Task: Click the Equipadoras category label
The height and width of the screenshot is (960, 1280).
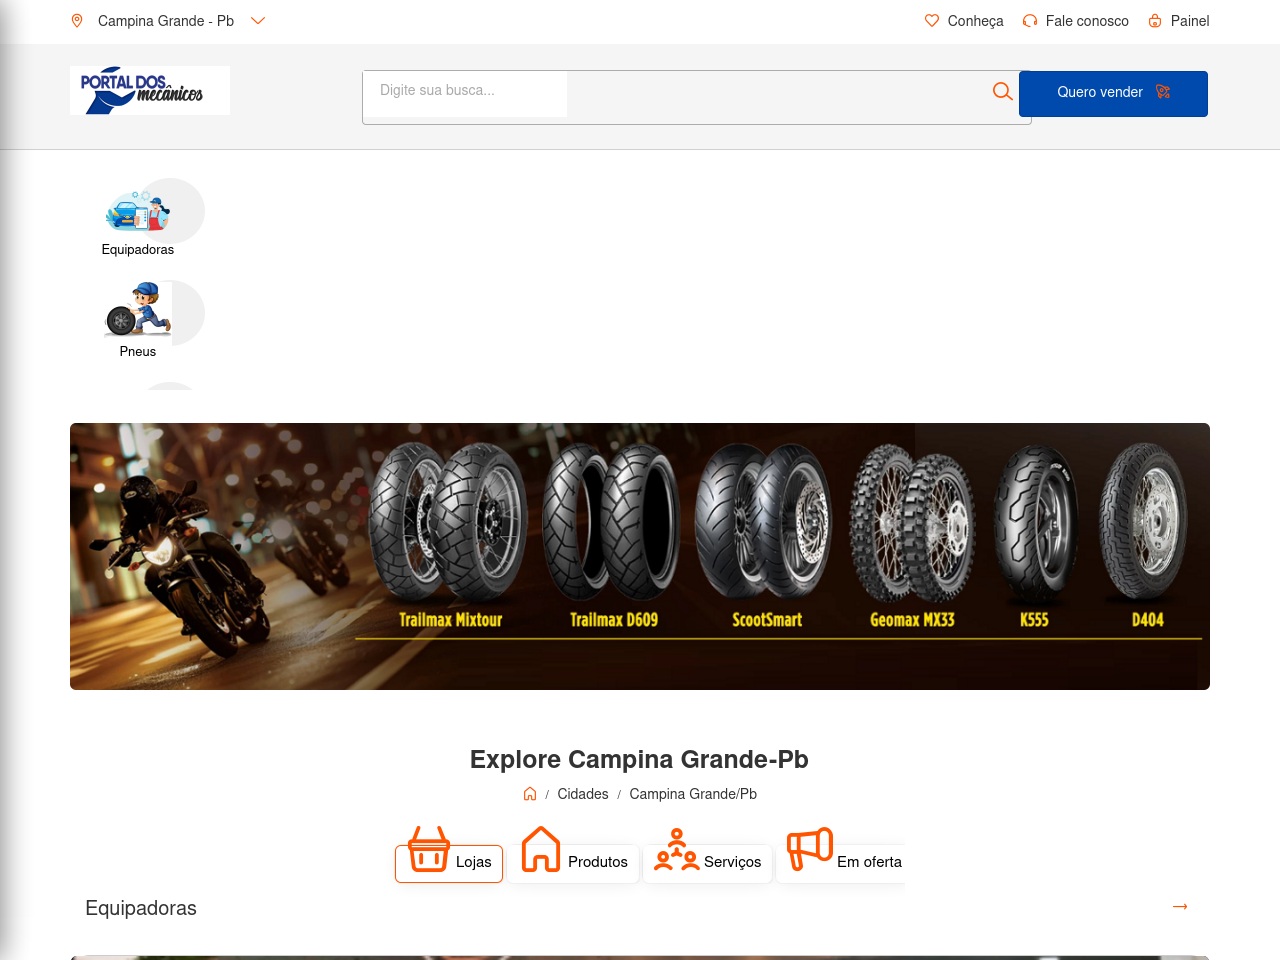Action: pos(138,250)
